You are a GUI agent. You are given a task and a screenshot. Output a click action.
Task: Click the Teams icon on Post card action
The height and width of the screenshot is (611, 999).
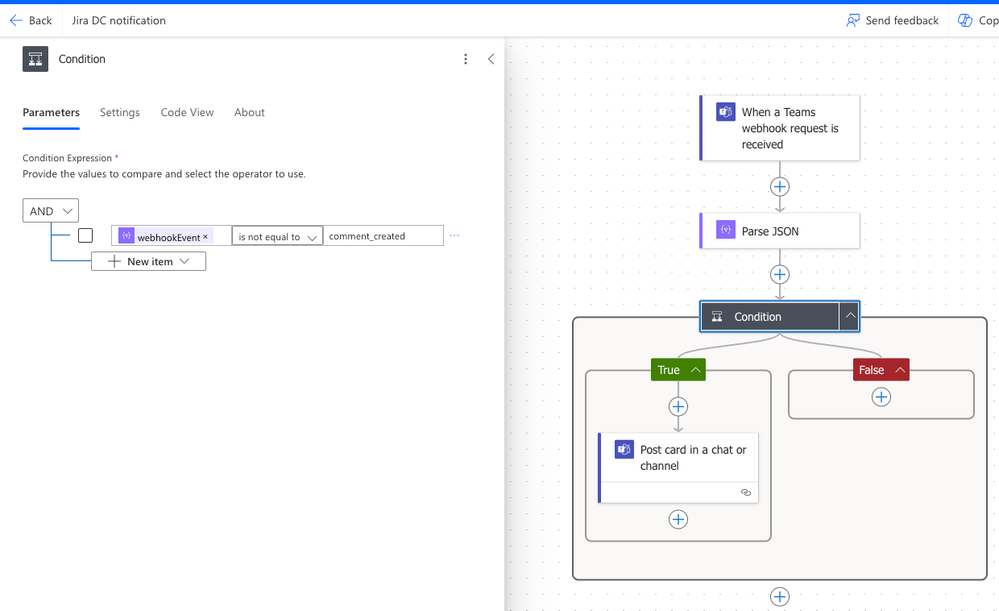coord(624,449)
